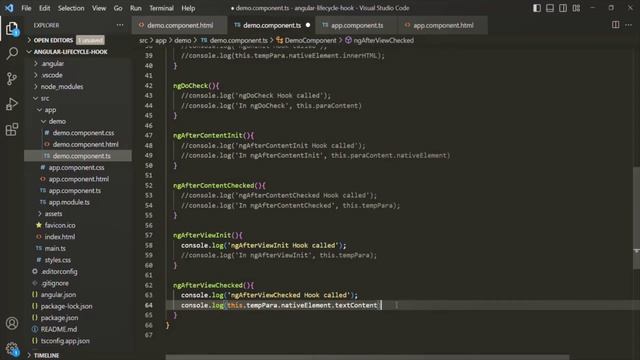The width and height of the screenshot is (640, 360).
Task: Click unsaved dot on demo.component.ts tab
Action: point(308,25)
